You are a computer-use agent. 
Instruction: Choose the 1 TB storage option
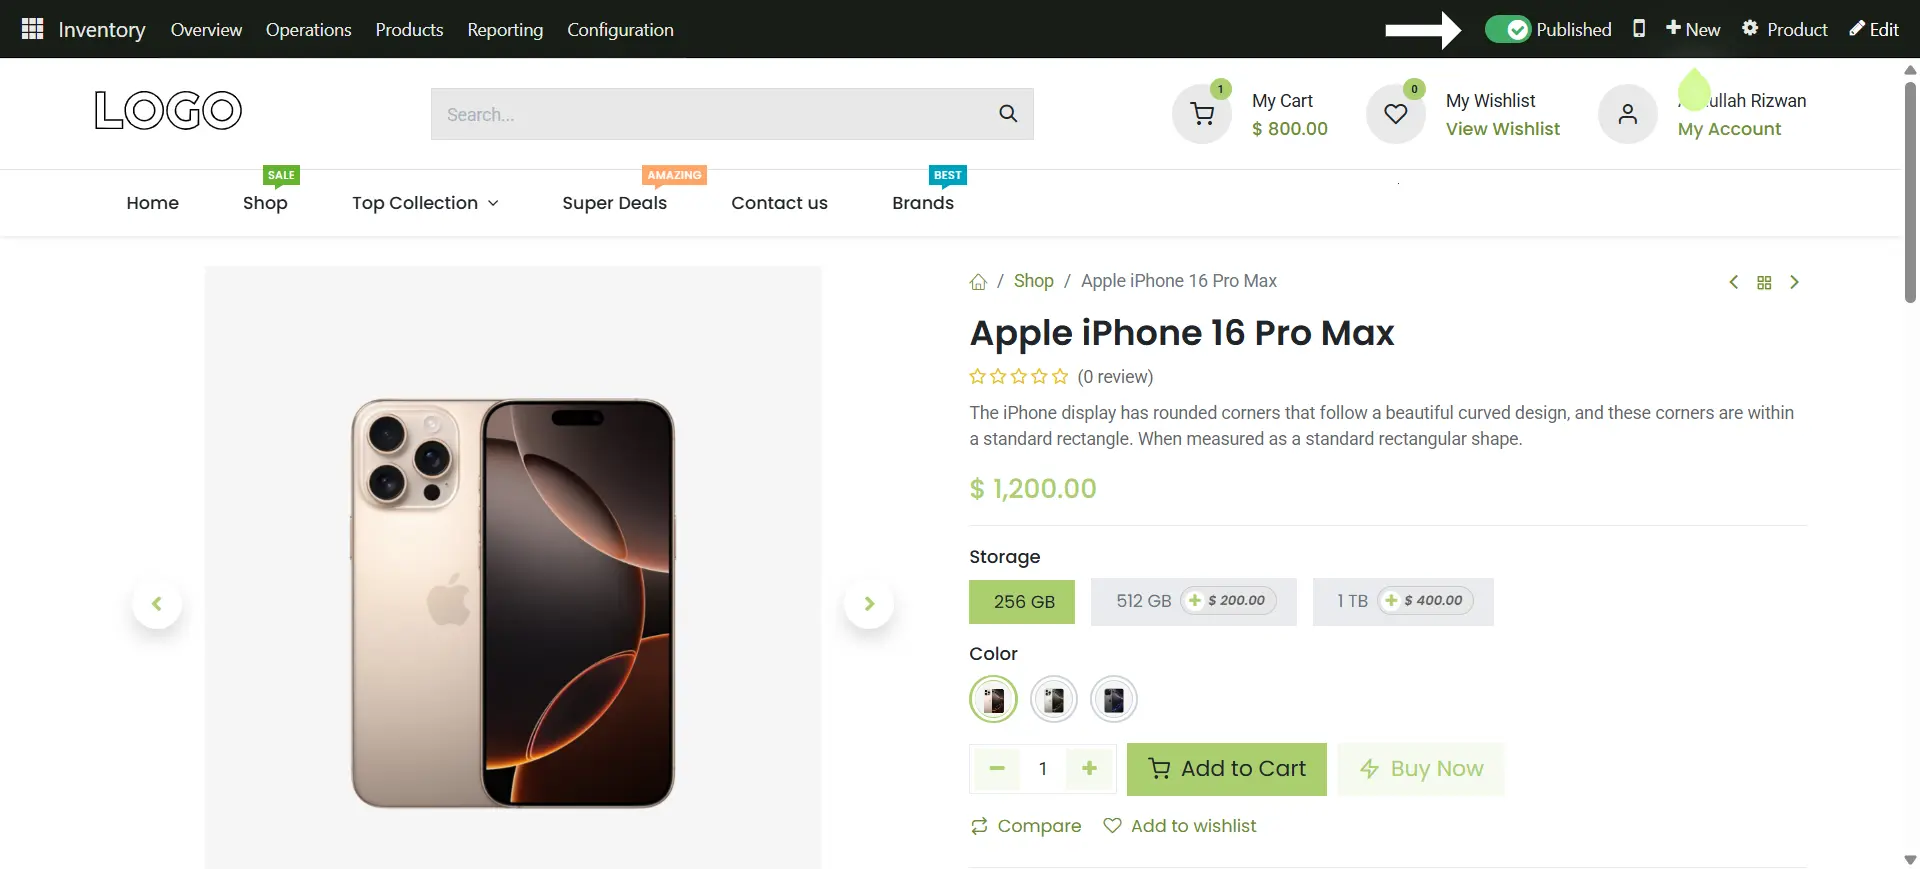point(1403,601)
